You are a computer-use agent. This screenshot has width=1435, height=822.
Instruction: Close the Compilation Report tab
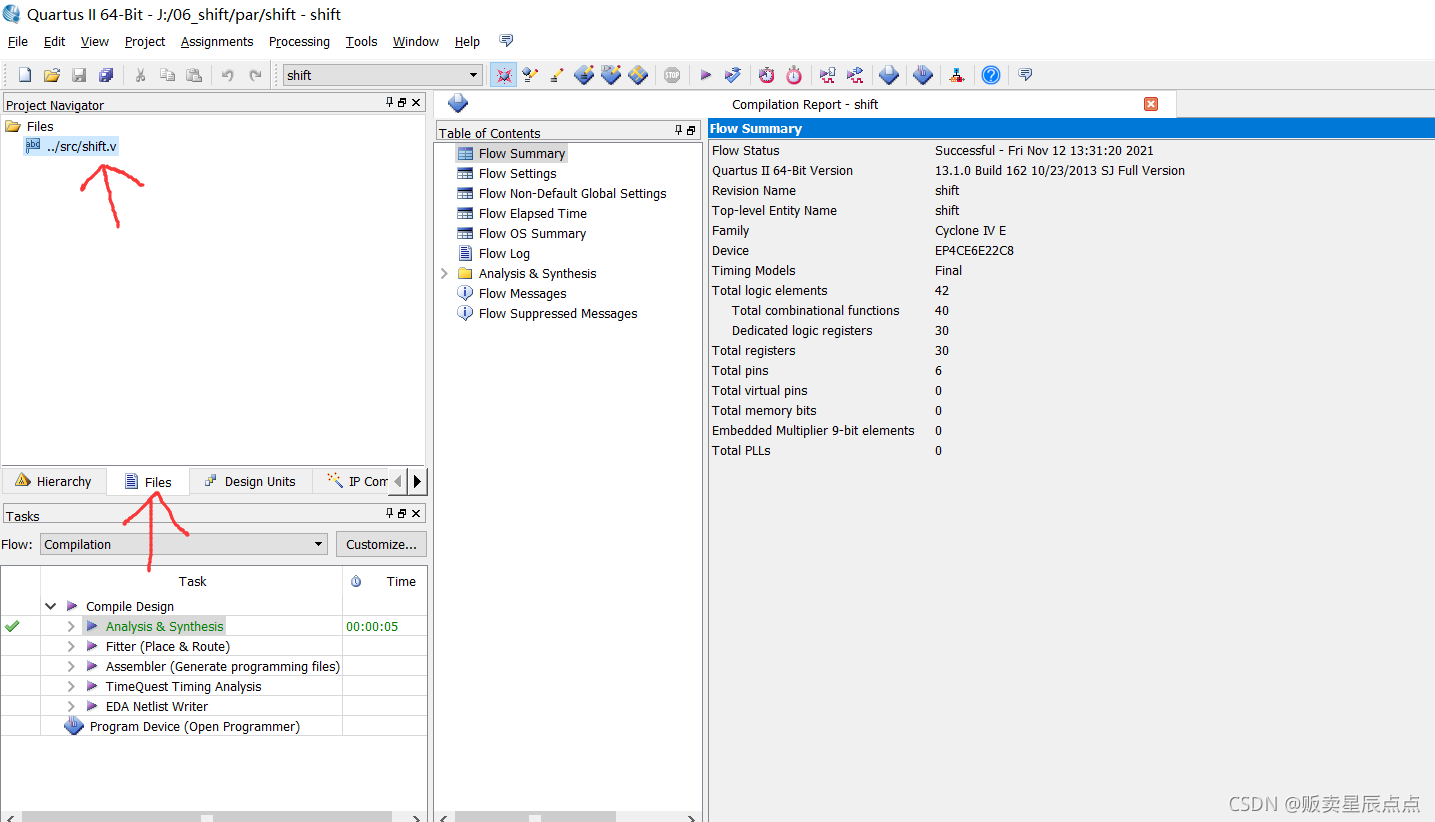click(1151, 104)
